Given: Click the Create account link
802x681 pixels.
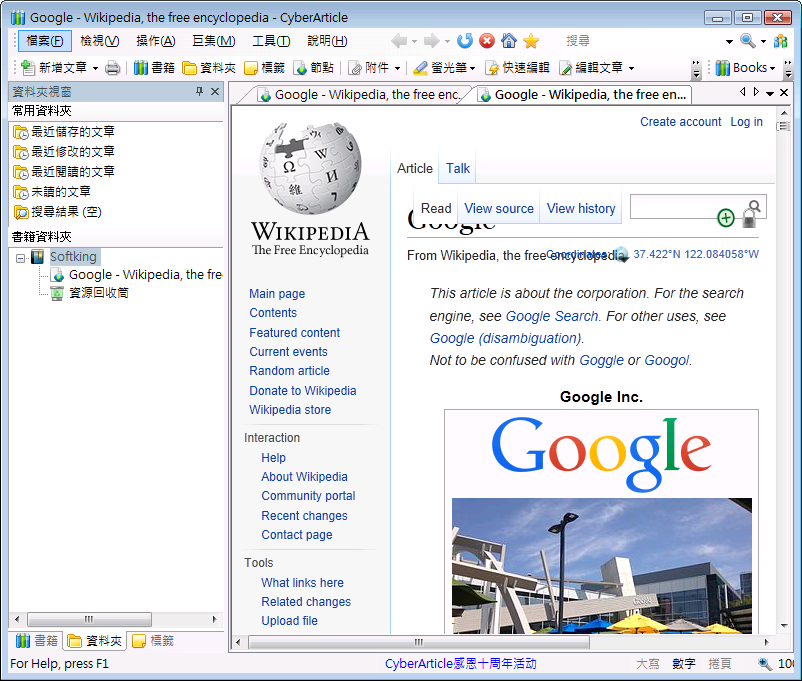Looking at the screenshot, I should (680, 122).
